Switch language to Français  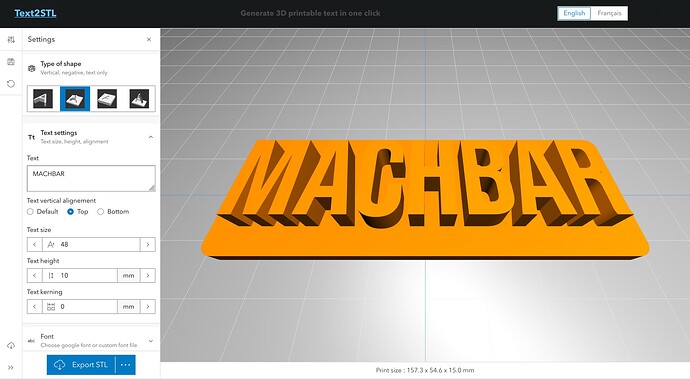coord(609,13)
